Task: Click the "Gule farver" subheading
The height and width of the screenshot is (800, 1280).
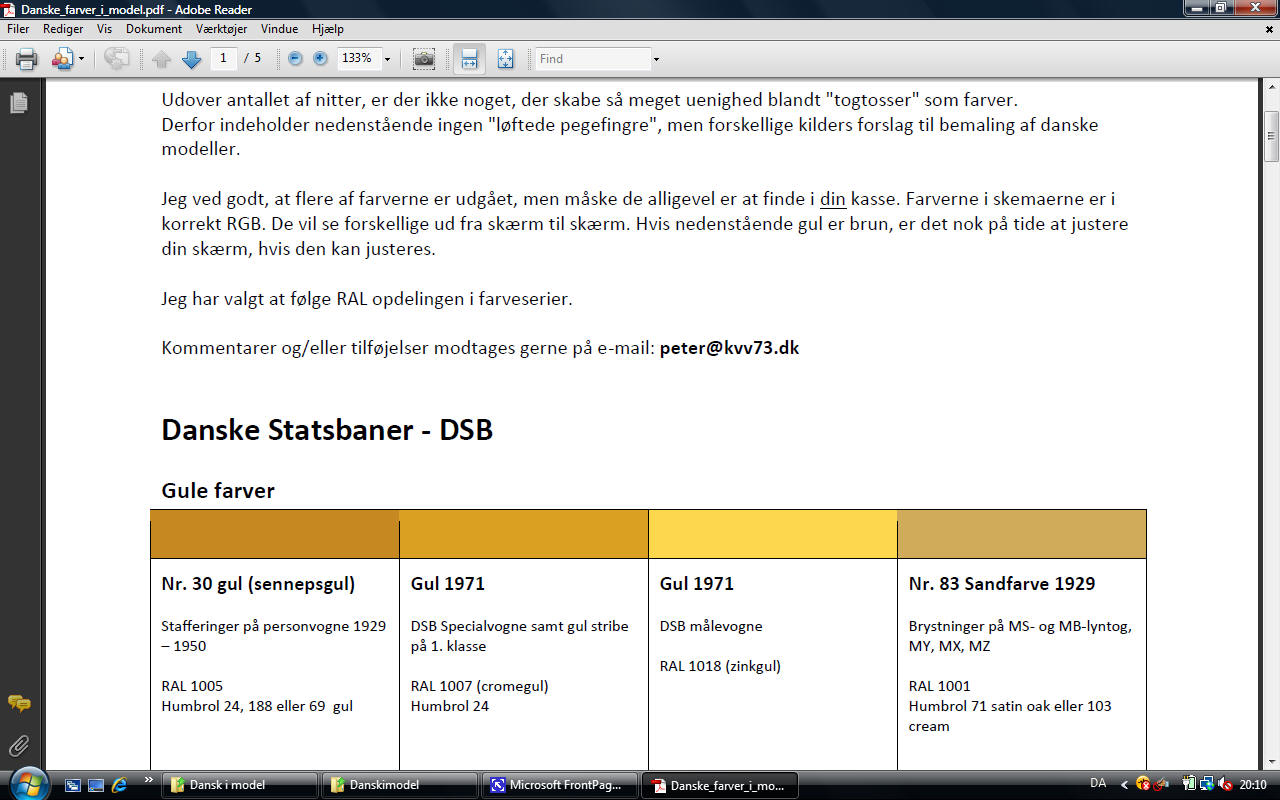Action: 218,490
